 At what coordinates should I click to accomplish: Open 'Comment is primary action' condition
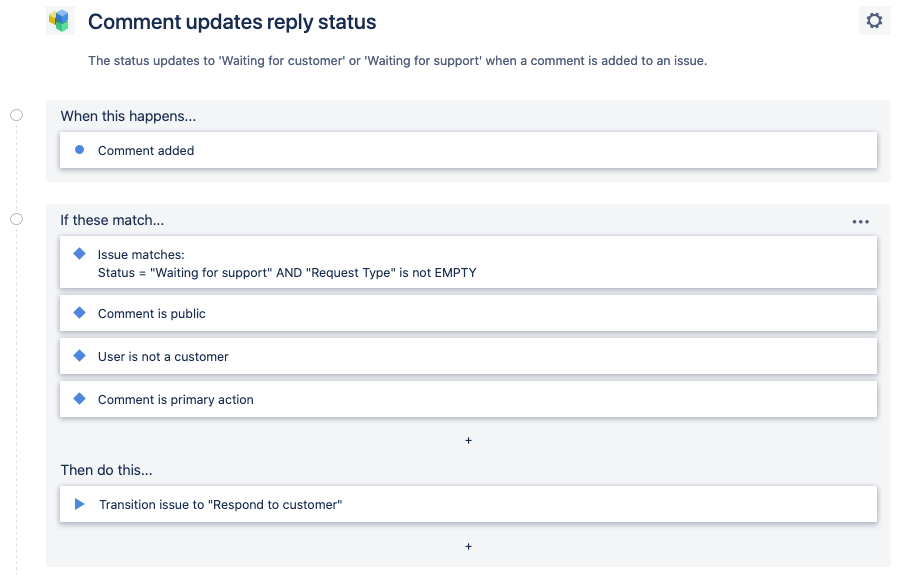468,399
